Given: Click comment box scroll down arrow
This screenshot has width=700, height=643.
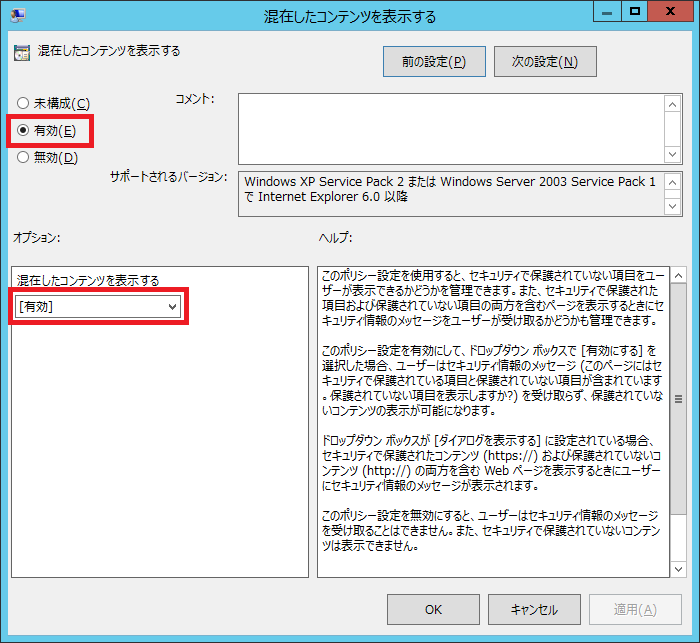Looking at the screenshot, I should tap(673, 154).
